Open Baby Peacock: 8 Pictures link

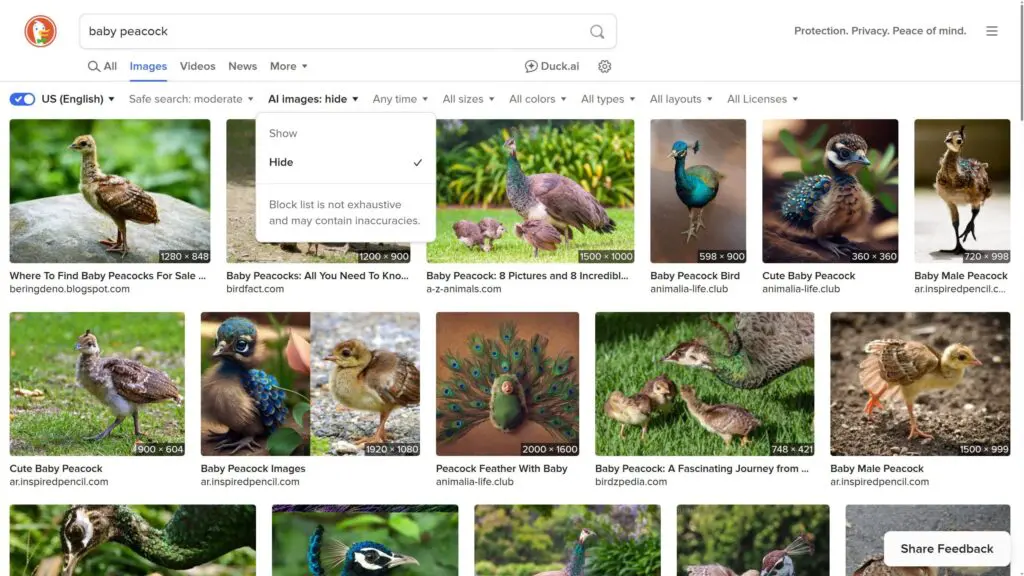tap(527, 276)
